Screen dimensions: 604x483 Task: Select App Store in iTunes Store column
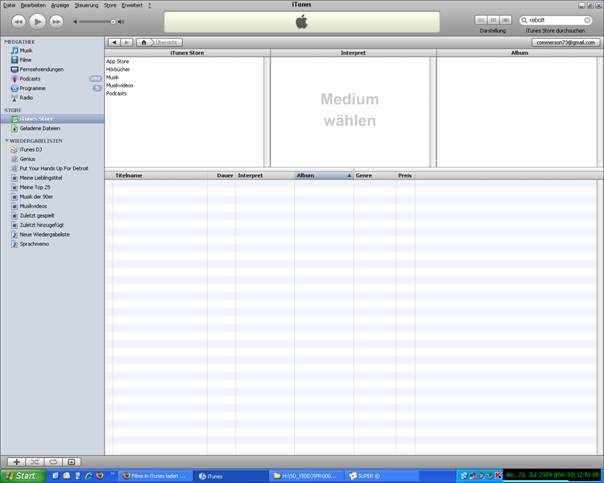point(117,61)
